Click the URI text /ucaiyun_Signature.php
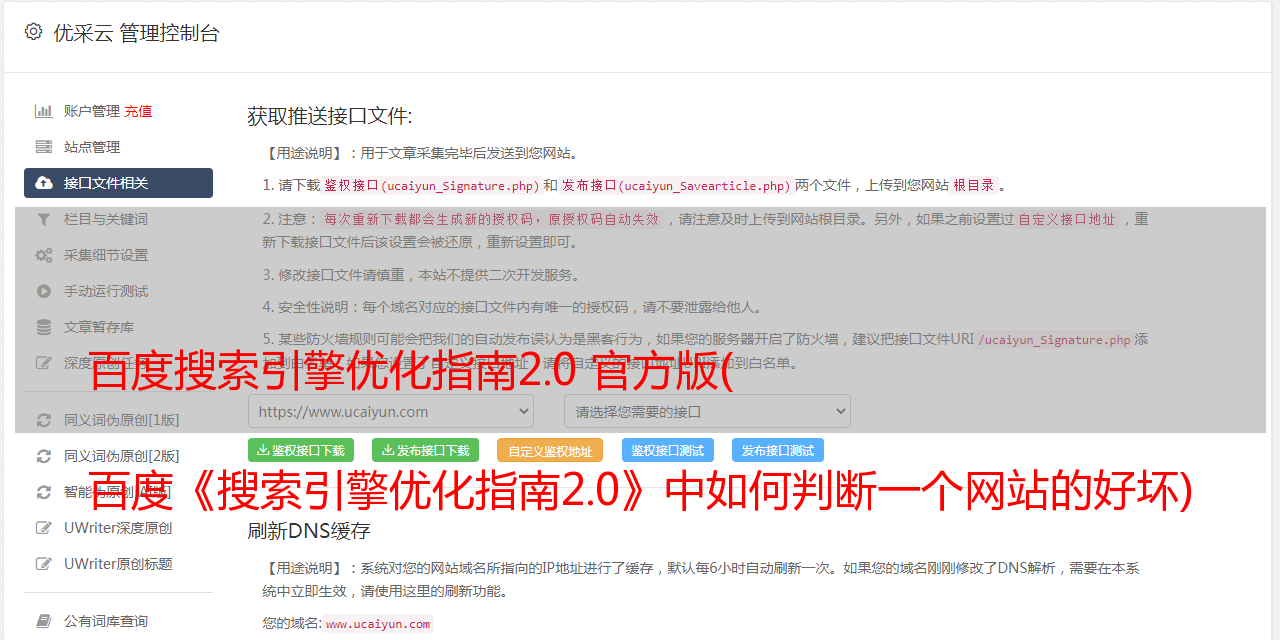This screenshot has height=640, width=1280. click(1054, 340)
